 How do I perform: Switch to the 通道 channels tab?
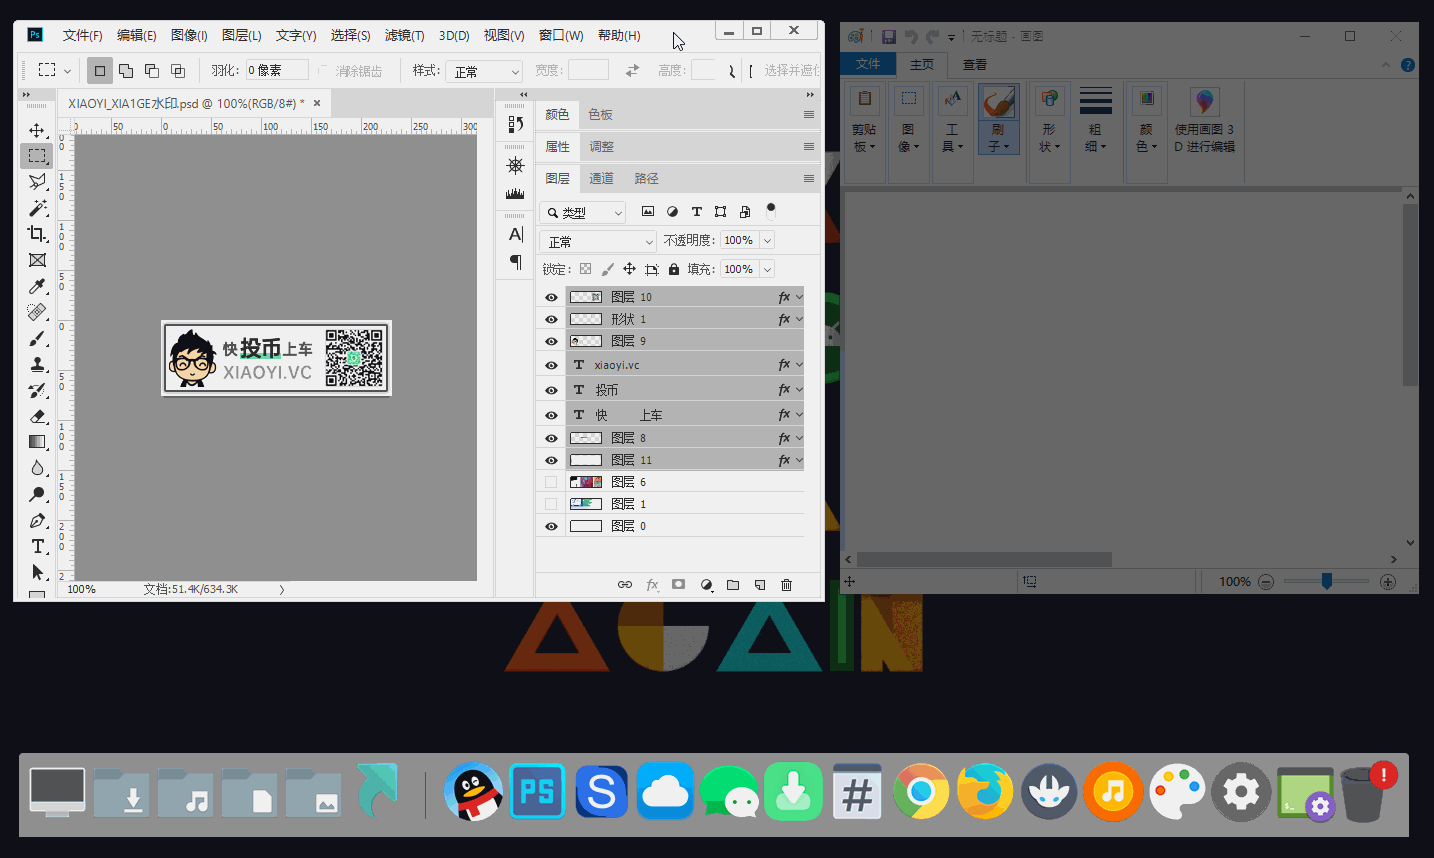(x=601, y=178)
